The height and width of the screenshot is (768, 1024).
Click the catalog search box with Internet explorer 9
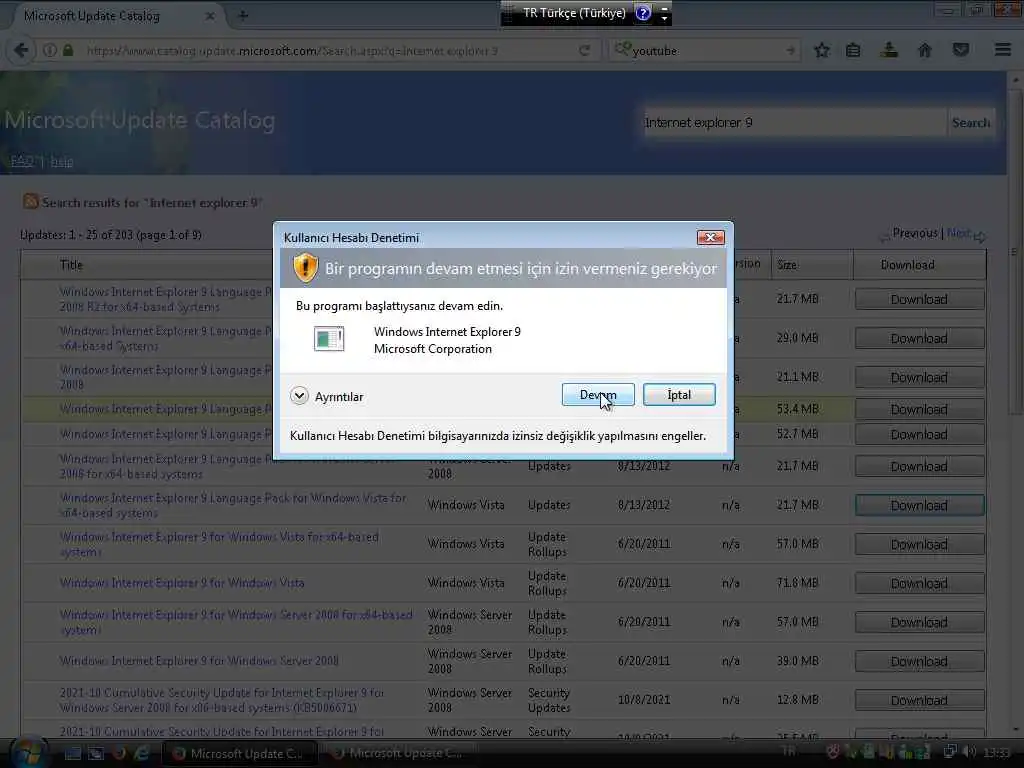tap(795, 122)
